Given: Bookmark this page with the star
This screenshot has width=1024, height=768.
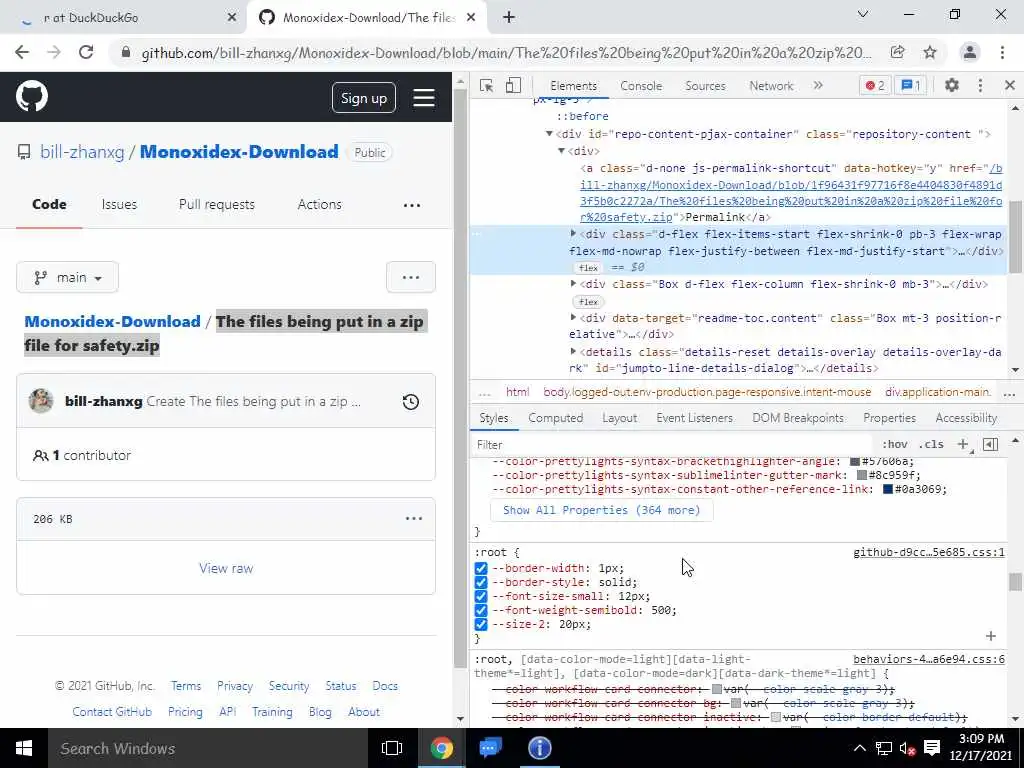Looking at the screenshot, I should [930, 52].
